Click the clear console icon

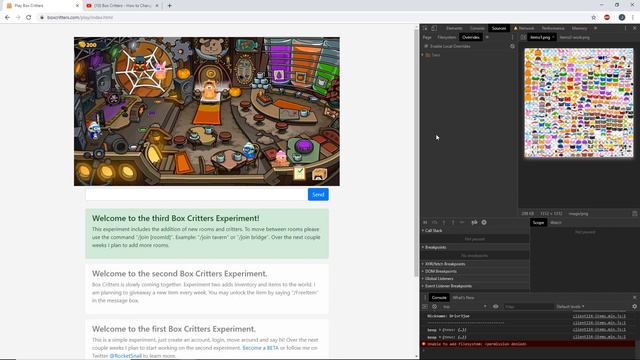434,307
